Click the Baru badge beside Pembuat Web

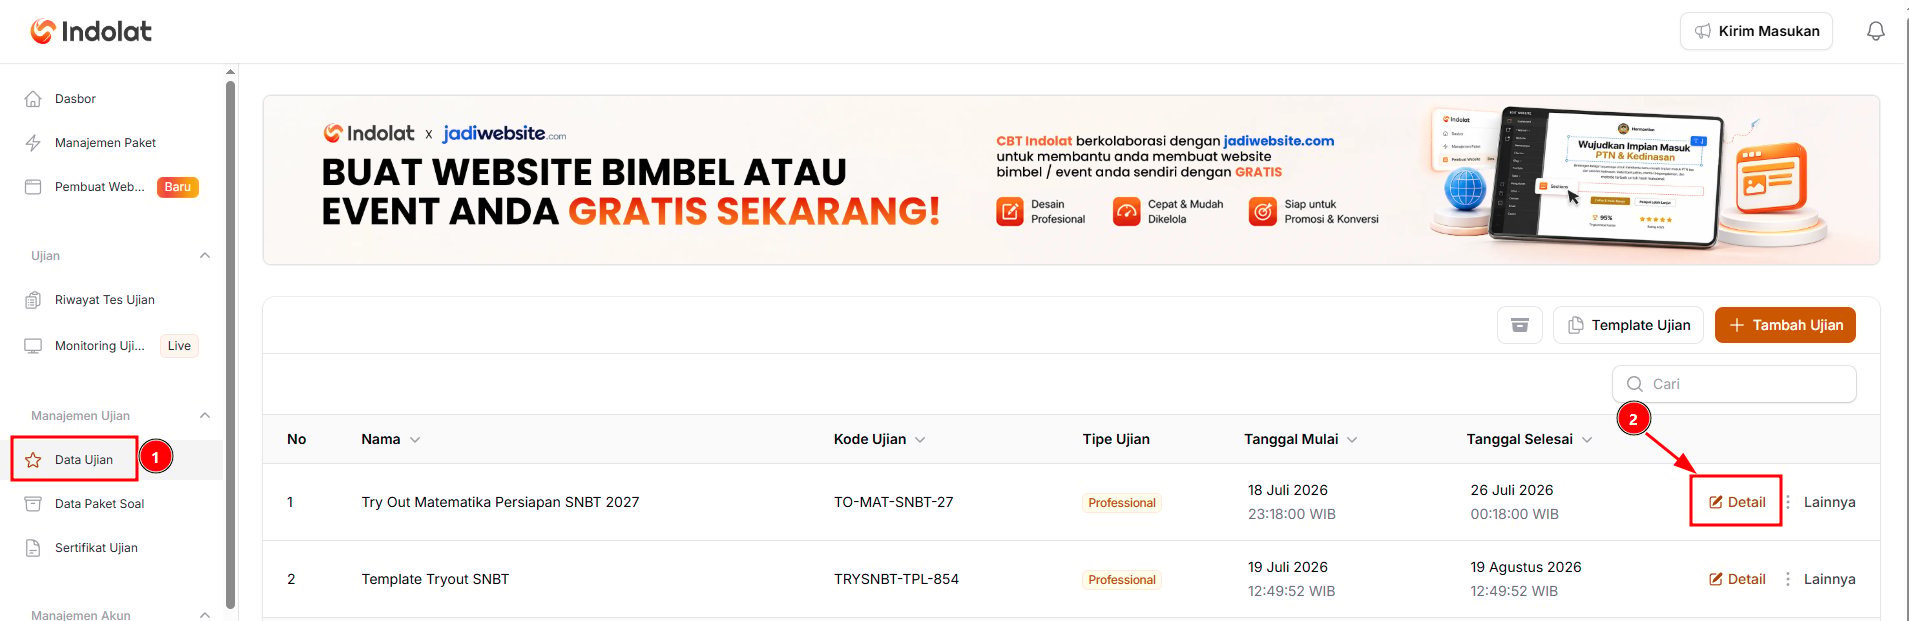[x=178, y=187]
